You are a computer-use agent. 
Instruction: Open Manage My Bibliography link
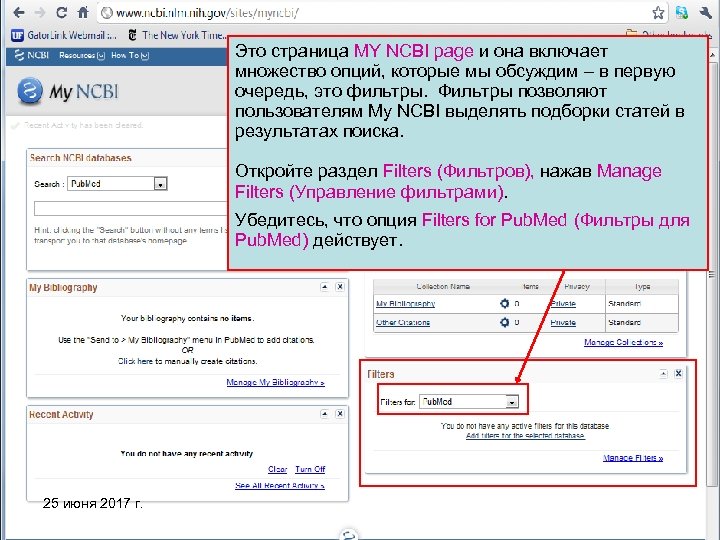click(276, 382)
